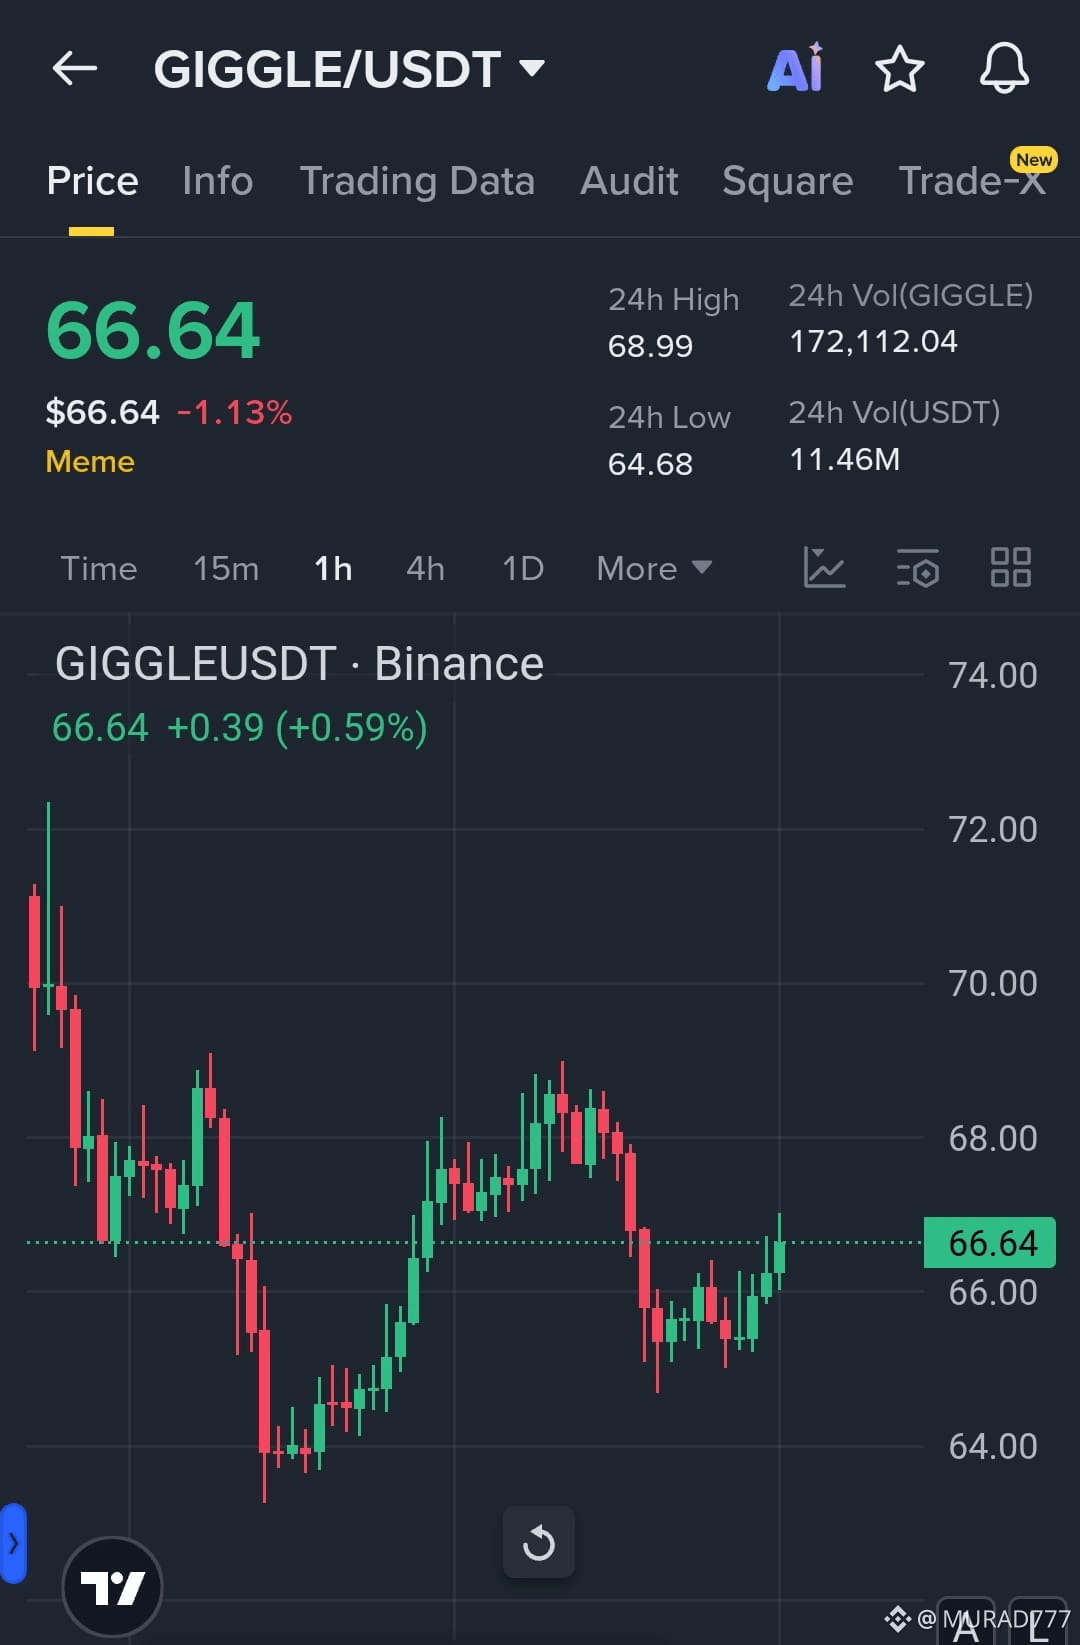Image resolution: width=1080 pixels, height=1645 pixels.
Task: Switch to the Price tab
Action: coord(92,181)
